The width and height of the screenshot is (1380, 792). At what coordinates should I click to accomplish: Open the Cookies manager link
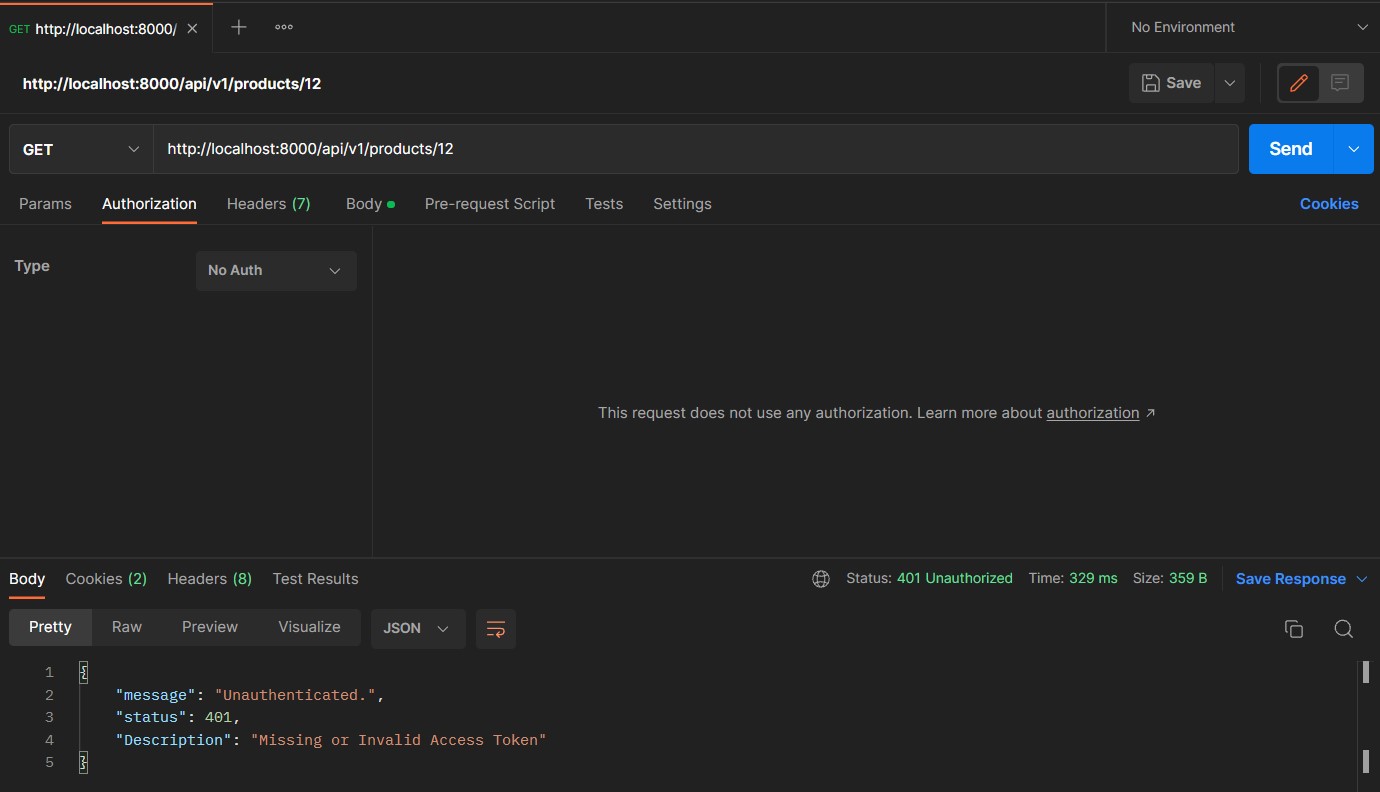pos(1329,203)
